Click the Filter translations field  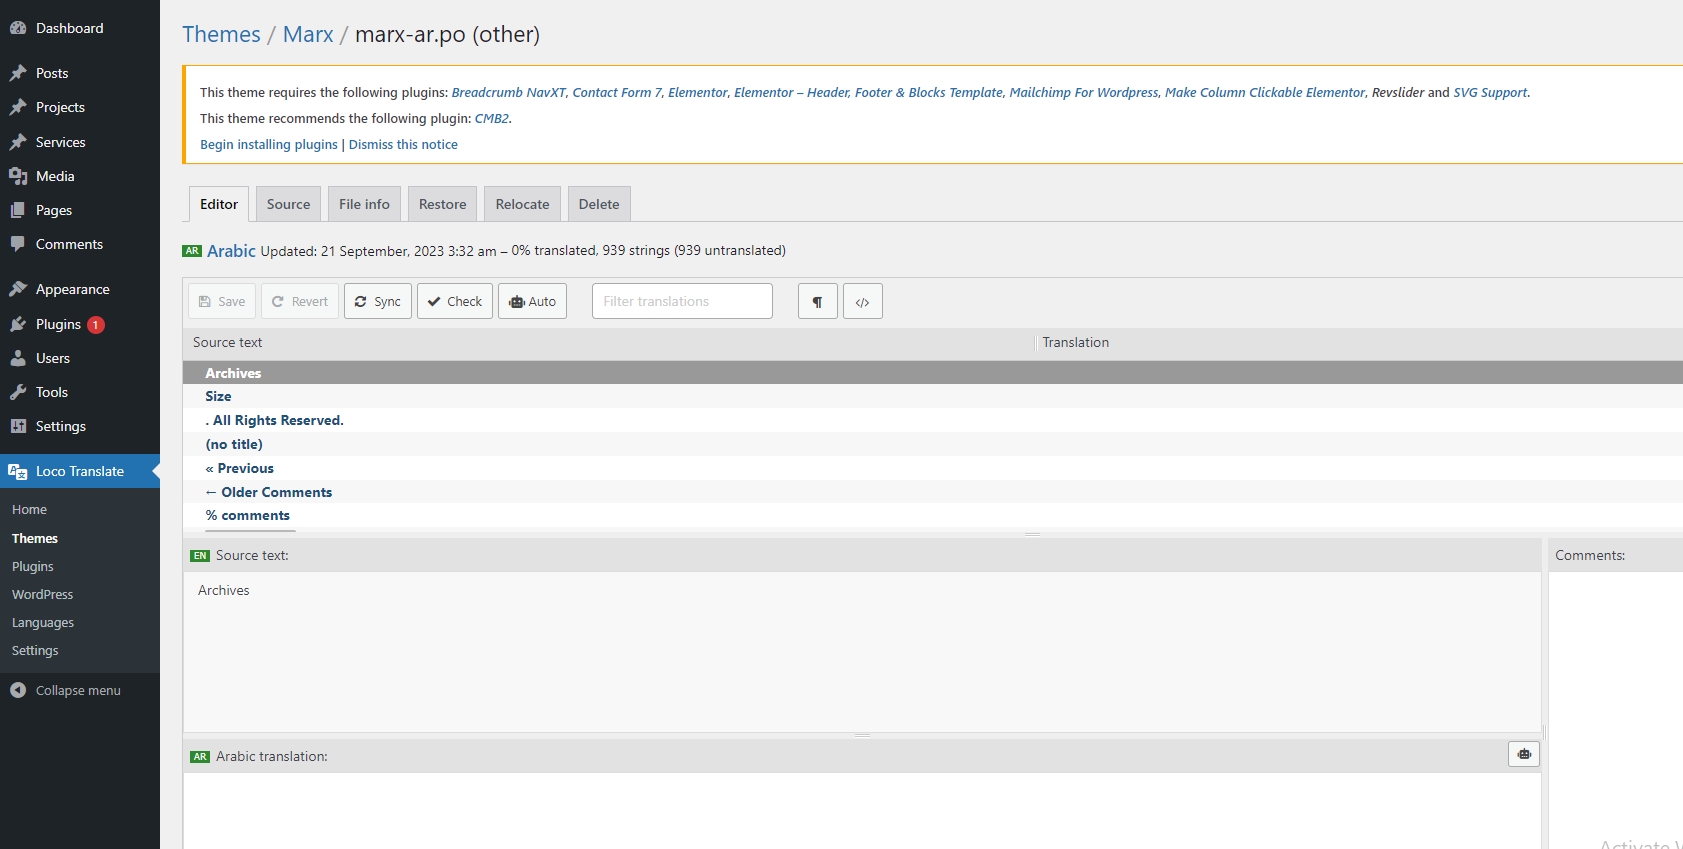pyautogui.click(x=682, y=302)
